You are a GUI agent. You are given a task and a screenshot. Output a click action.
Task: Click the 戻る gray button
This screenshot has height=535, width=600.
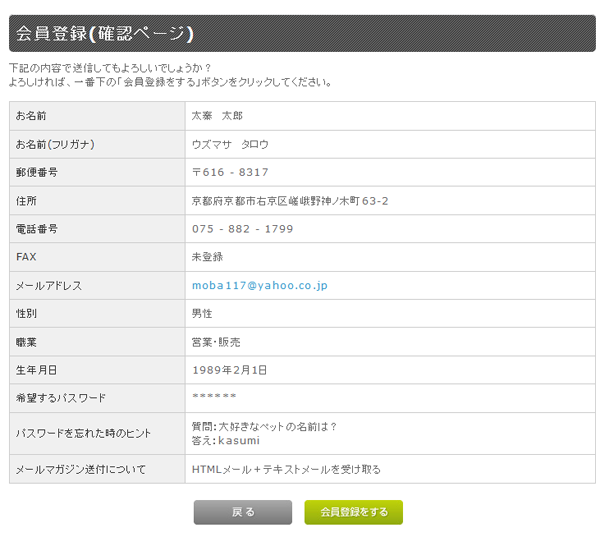243,512
